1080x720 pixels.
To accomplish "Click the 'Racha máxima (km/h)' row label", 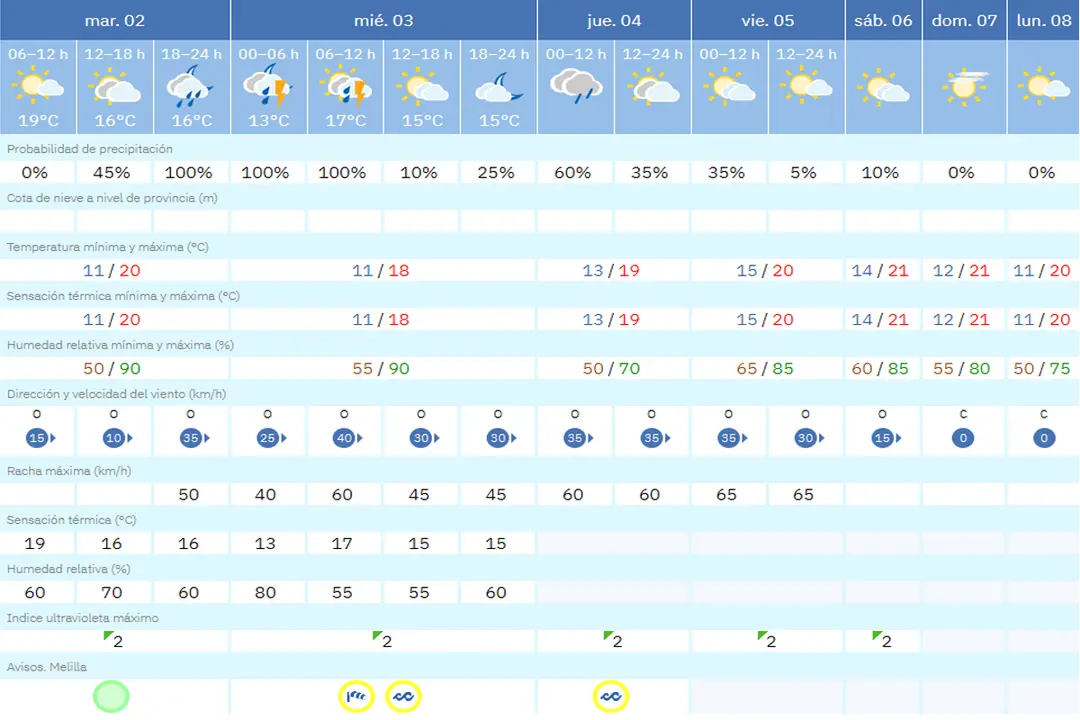I will click(x=69, y=471).
